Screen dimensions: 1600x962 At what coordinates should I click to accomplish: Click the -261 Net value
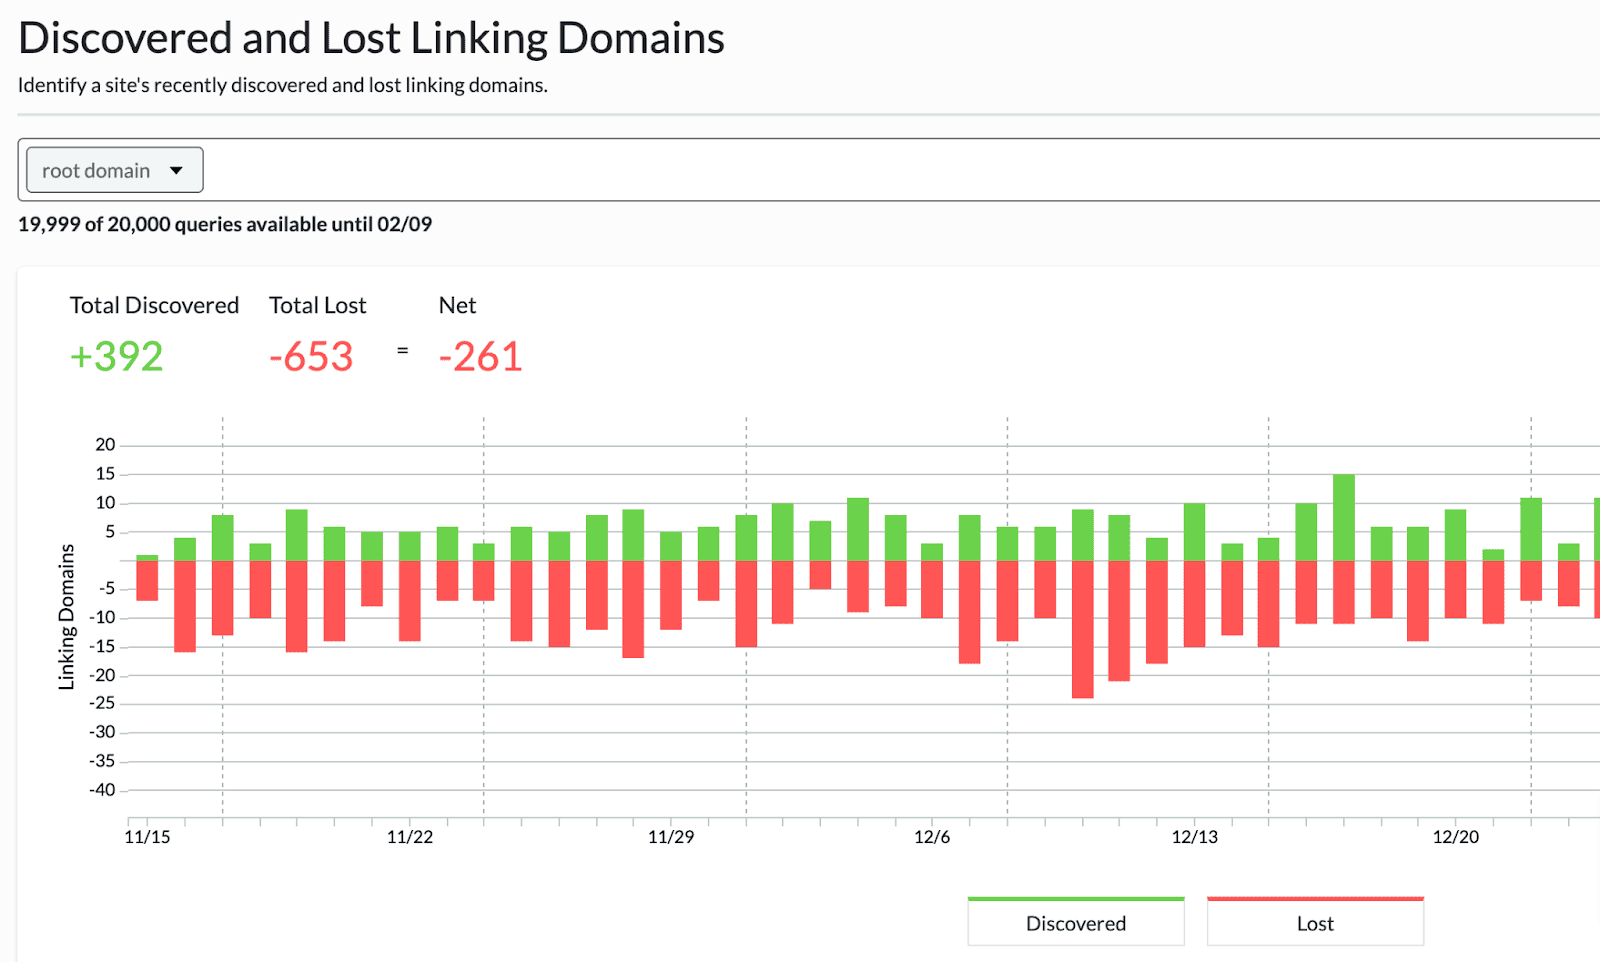coord(480,357)
